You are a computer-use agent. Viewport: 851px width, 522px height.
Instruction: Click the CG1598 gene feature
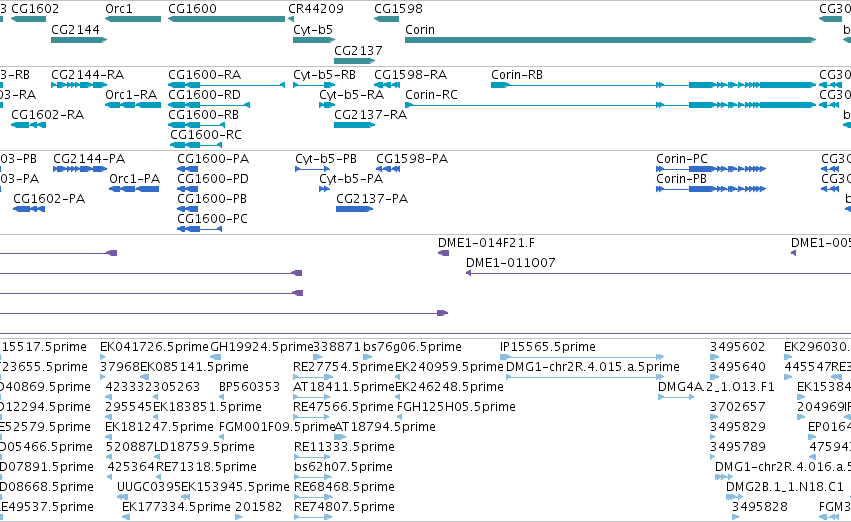(386, 19)
